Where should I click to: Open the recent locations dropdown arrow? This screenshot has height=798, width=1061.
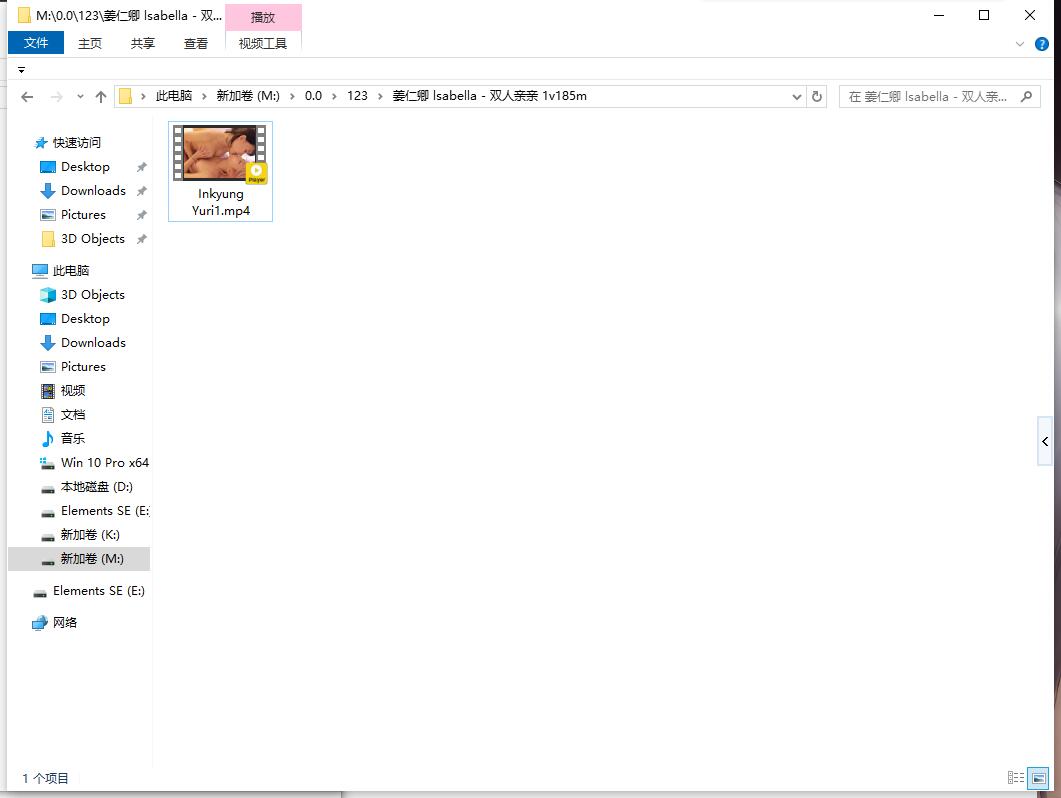pos(80,97)
